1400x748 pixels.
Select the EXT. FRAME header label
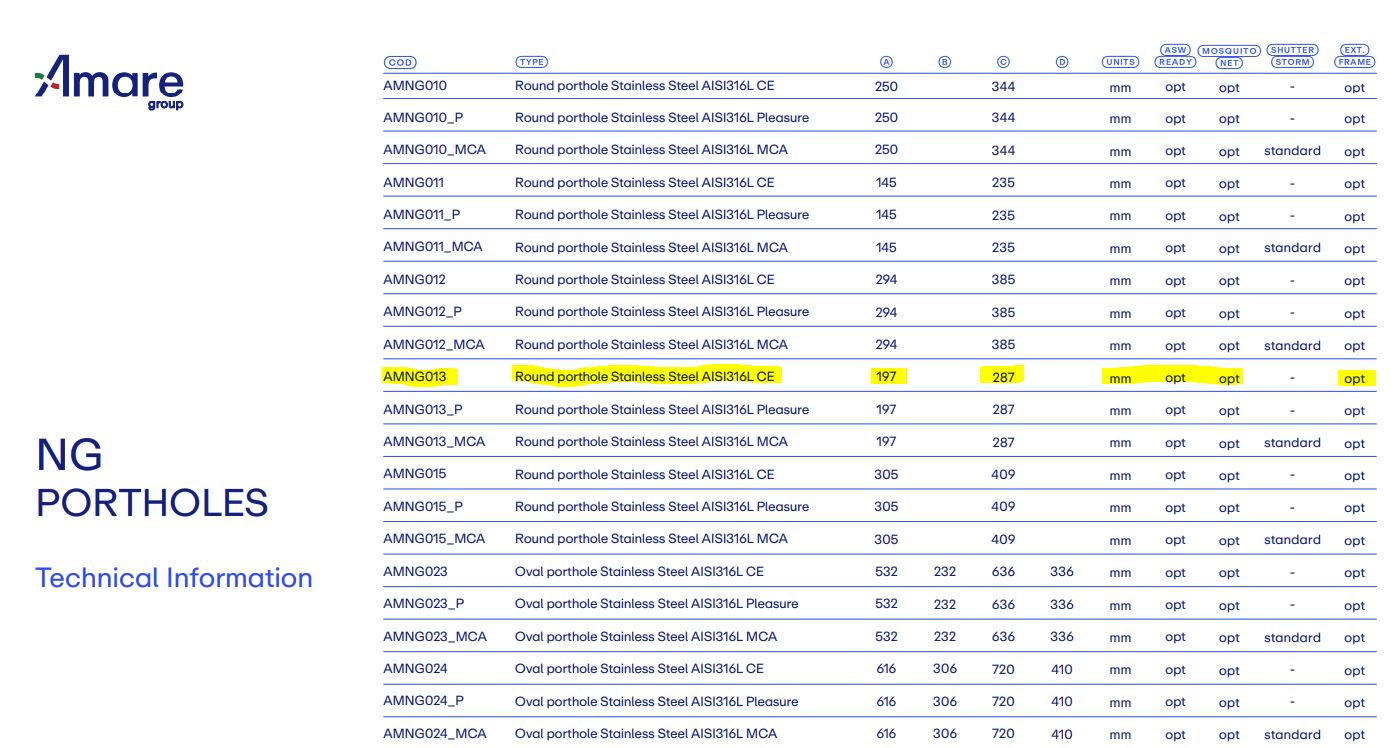[x=1354, y=56]
